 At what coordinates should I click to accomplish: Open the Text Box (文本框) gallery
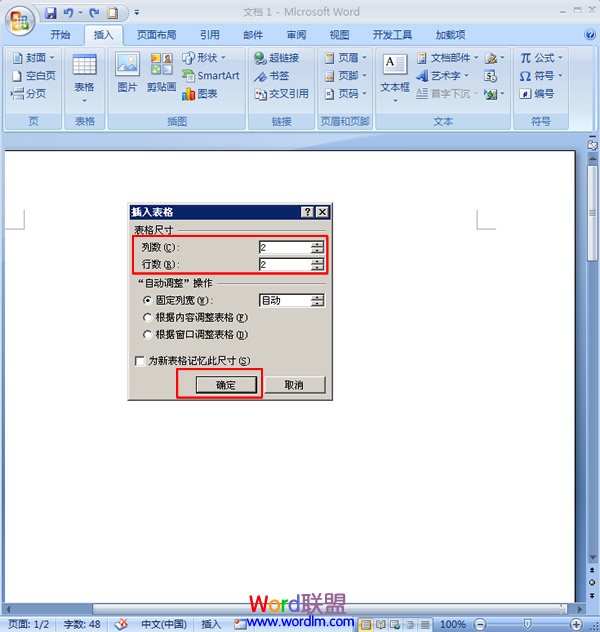[x=395, y=78]
